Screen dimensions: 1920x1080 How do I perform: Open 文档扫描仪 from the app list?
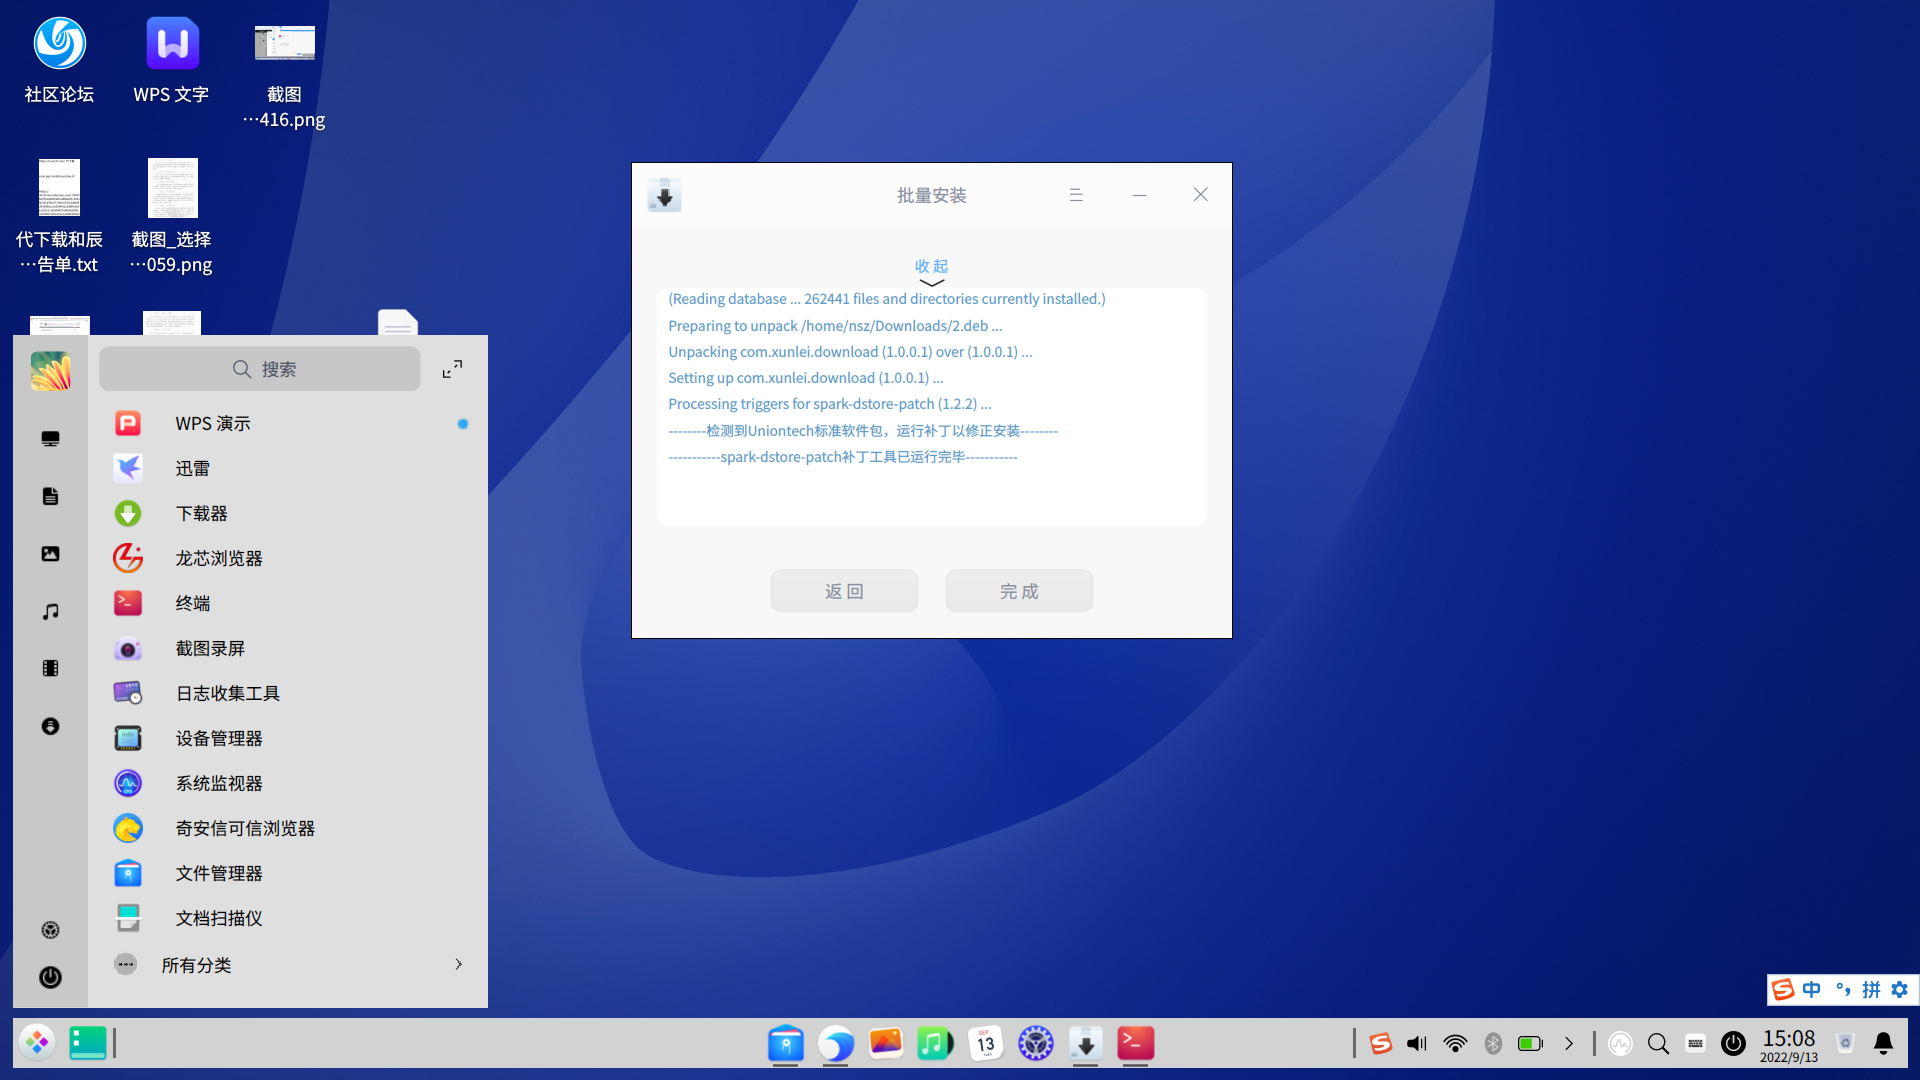(x=218, y=918)
